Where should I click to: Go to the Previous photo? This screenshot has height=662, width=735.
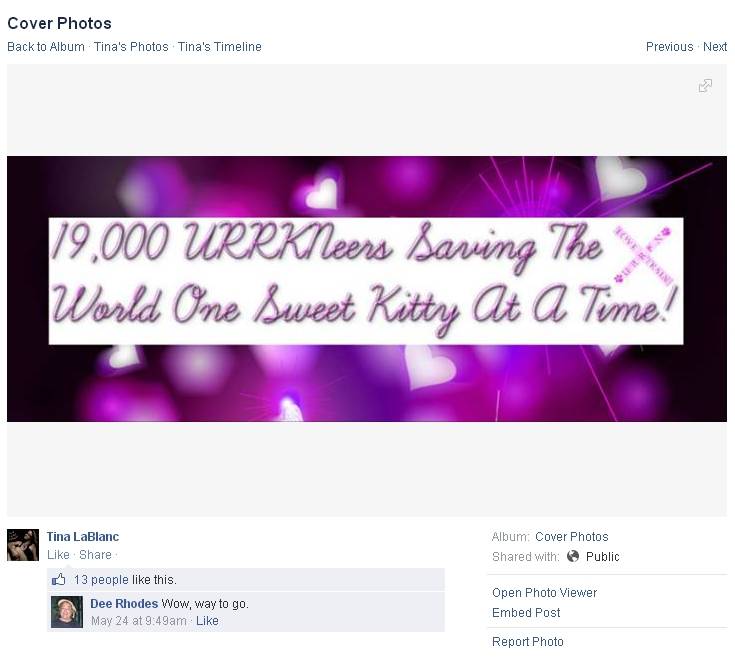coord(669,47)
